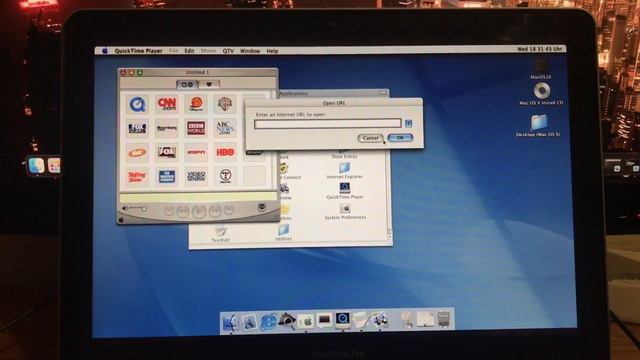Click the Trash icon in the Dock
The width and height of the screenshot is (640, 360).
444,319
